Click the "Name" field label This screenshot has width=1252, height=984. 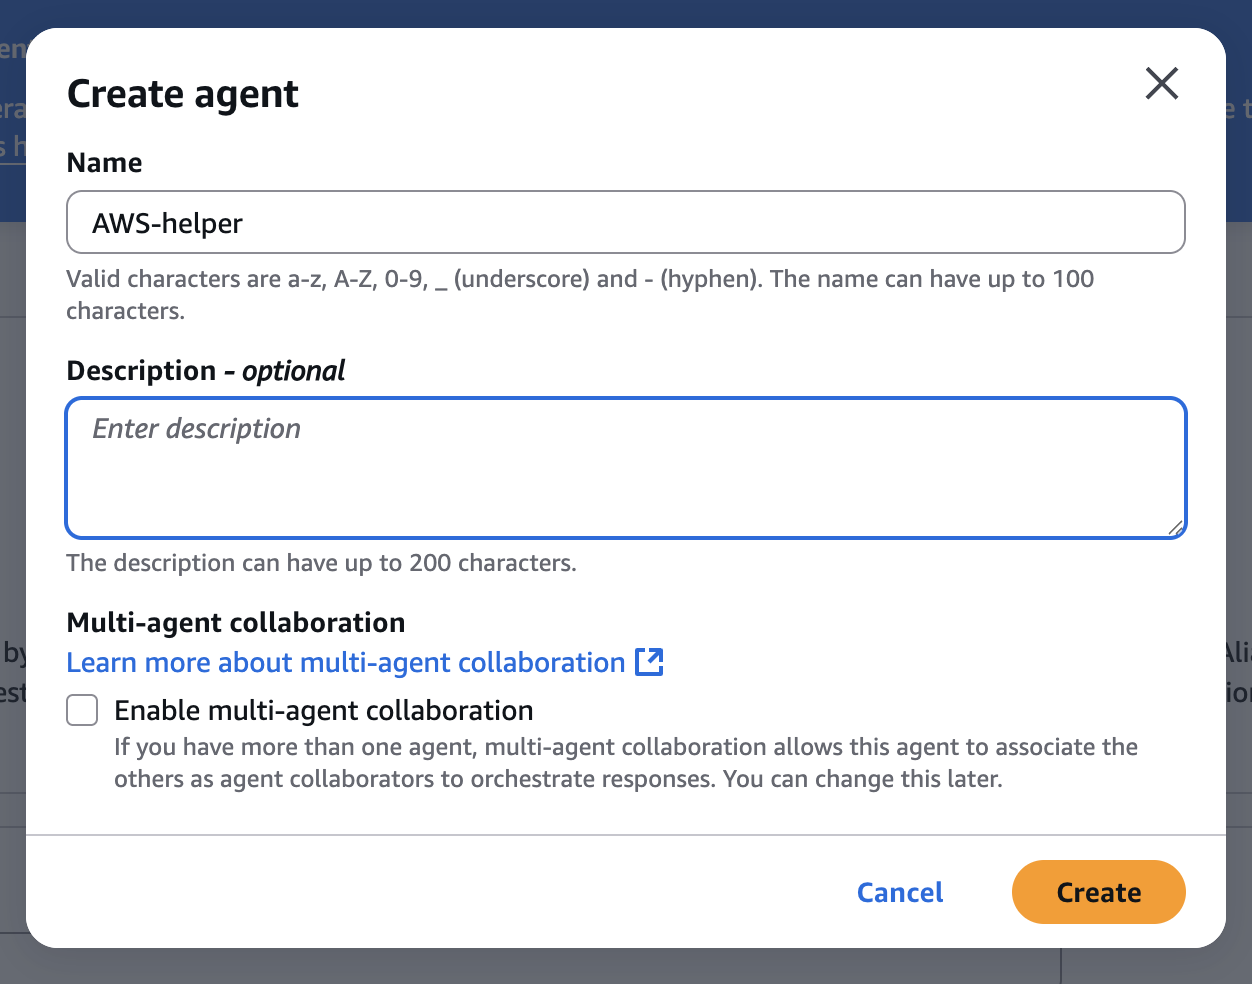pos(104,163)
